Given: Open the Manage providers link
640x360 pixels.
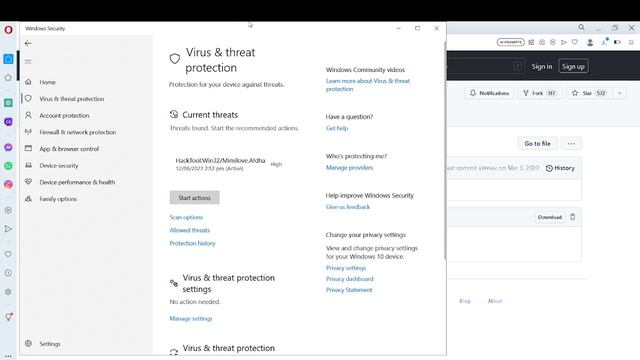Looking at the screenshot, I should [349, 167].
